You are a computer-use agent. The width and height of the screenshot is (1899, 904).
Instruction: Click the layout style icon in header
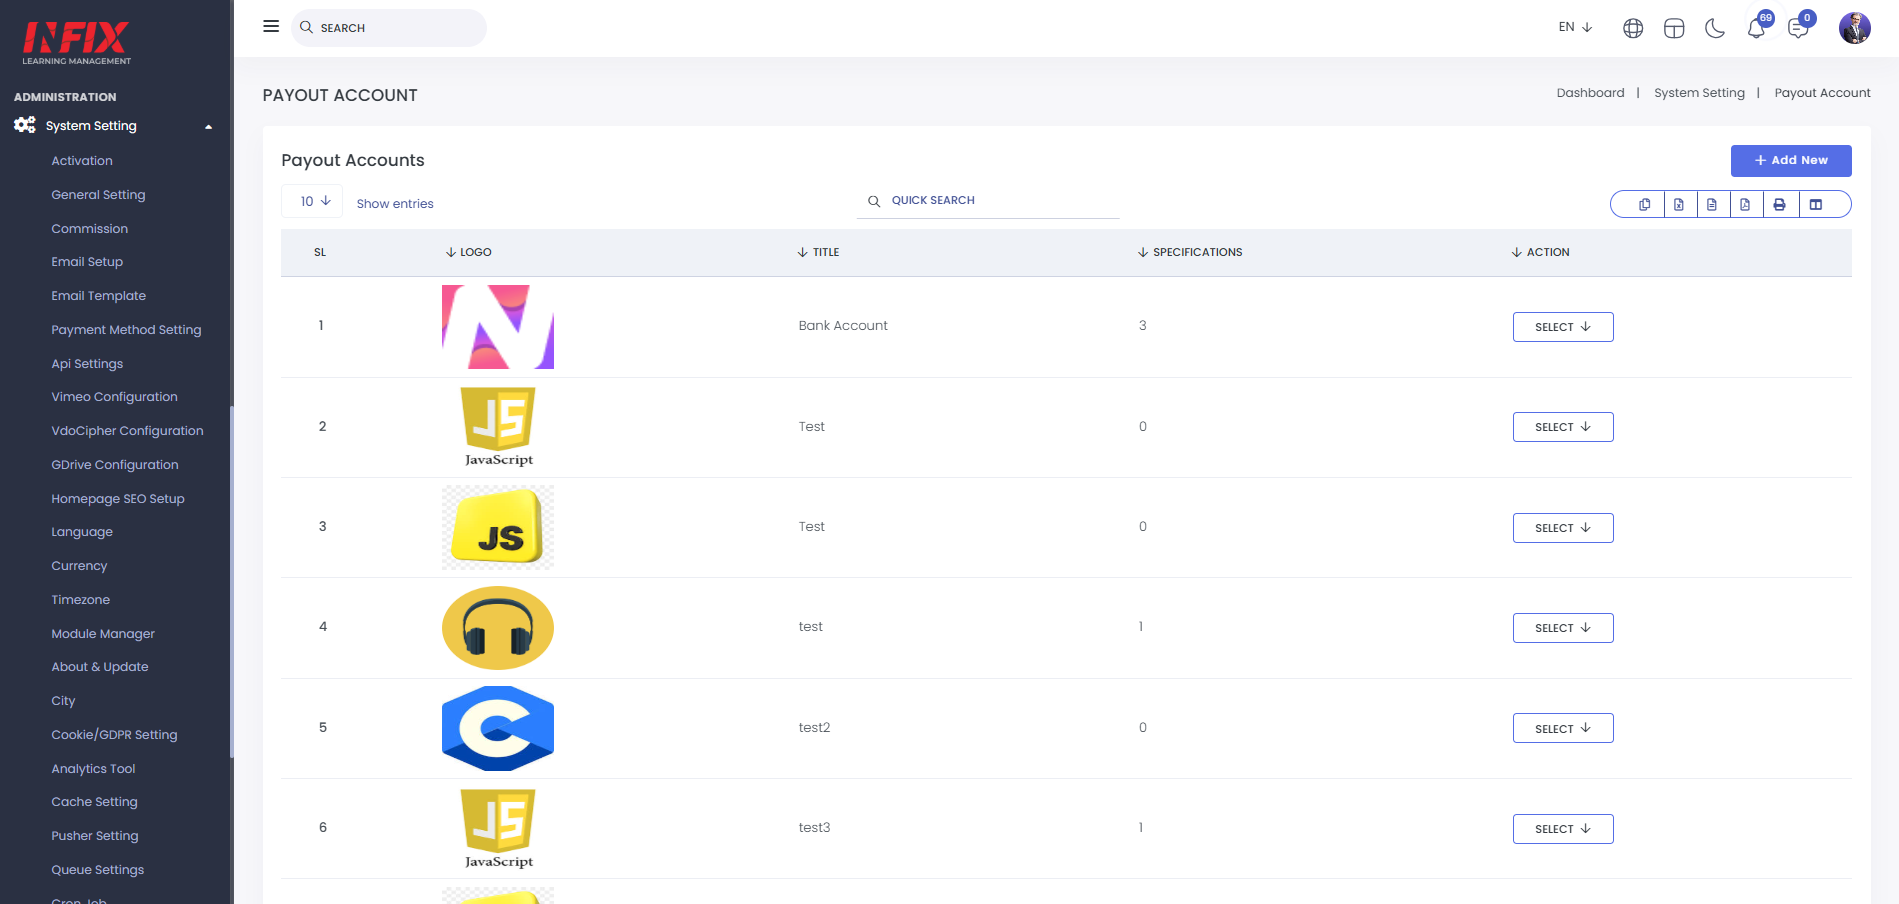point(1674,28)
